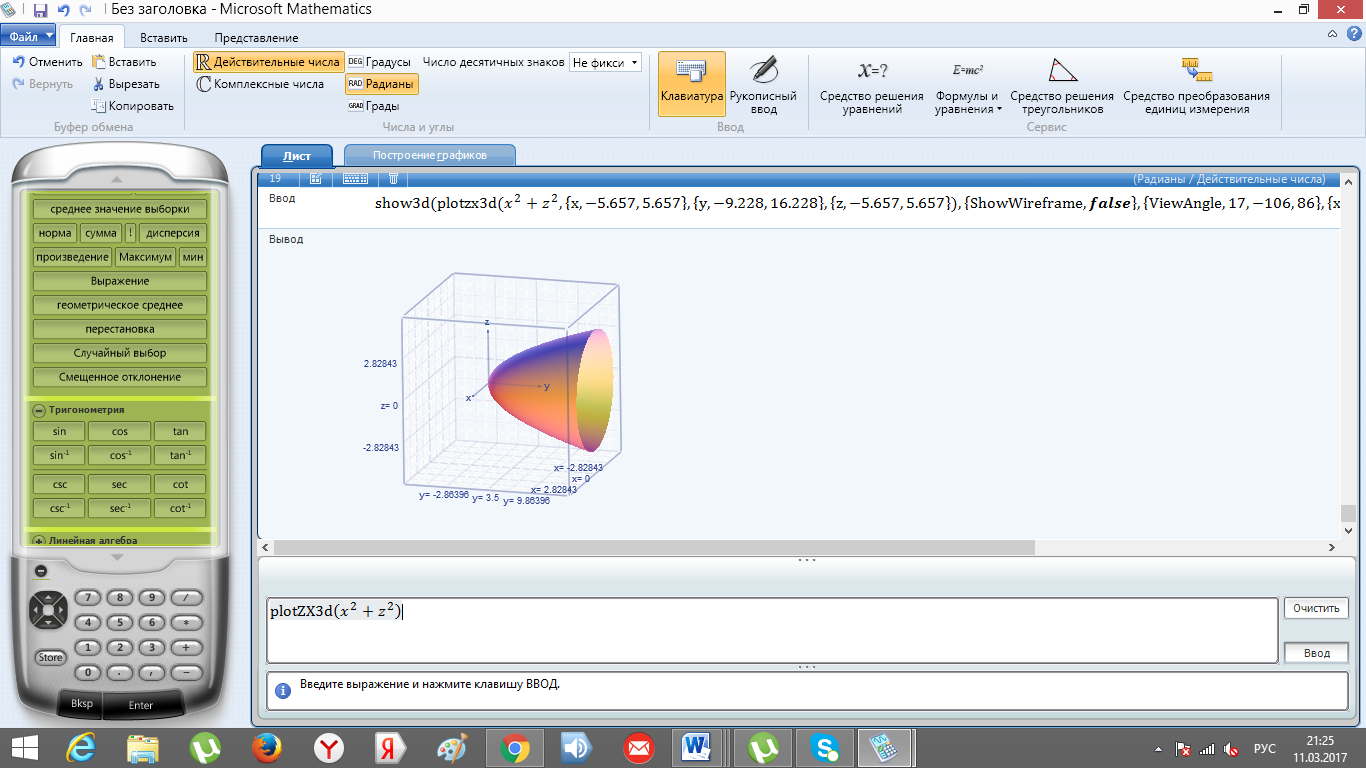Switch angle units to Градусы
The width and height of the screenshot is (1366, 768).
[379, 62]
